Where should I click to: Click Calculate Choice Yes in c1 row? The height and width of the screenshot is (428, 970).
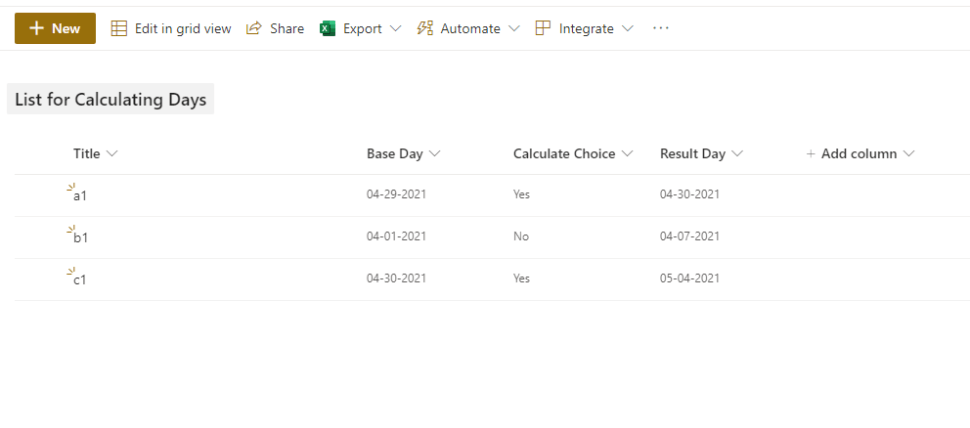coord(521,278)
